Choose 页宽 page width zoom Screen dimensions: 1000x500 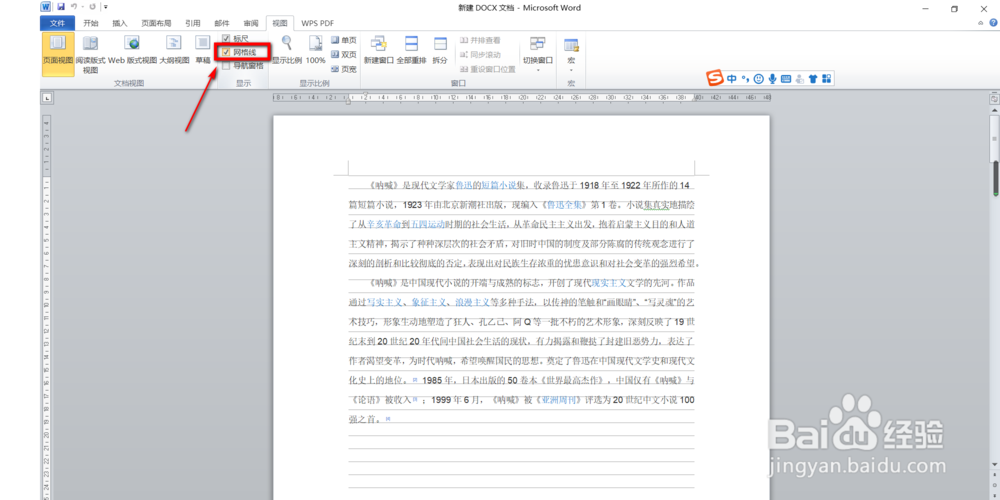point(344,69)
